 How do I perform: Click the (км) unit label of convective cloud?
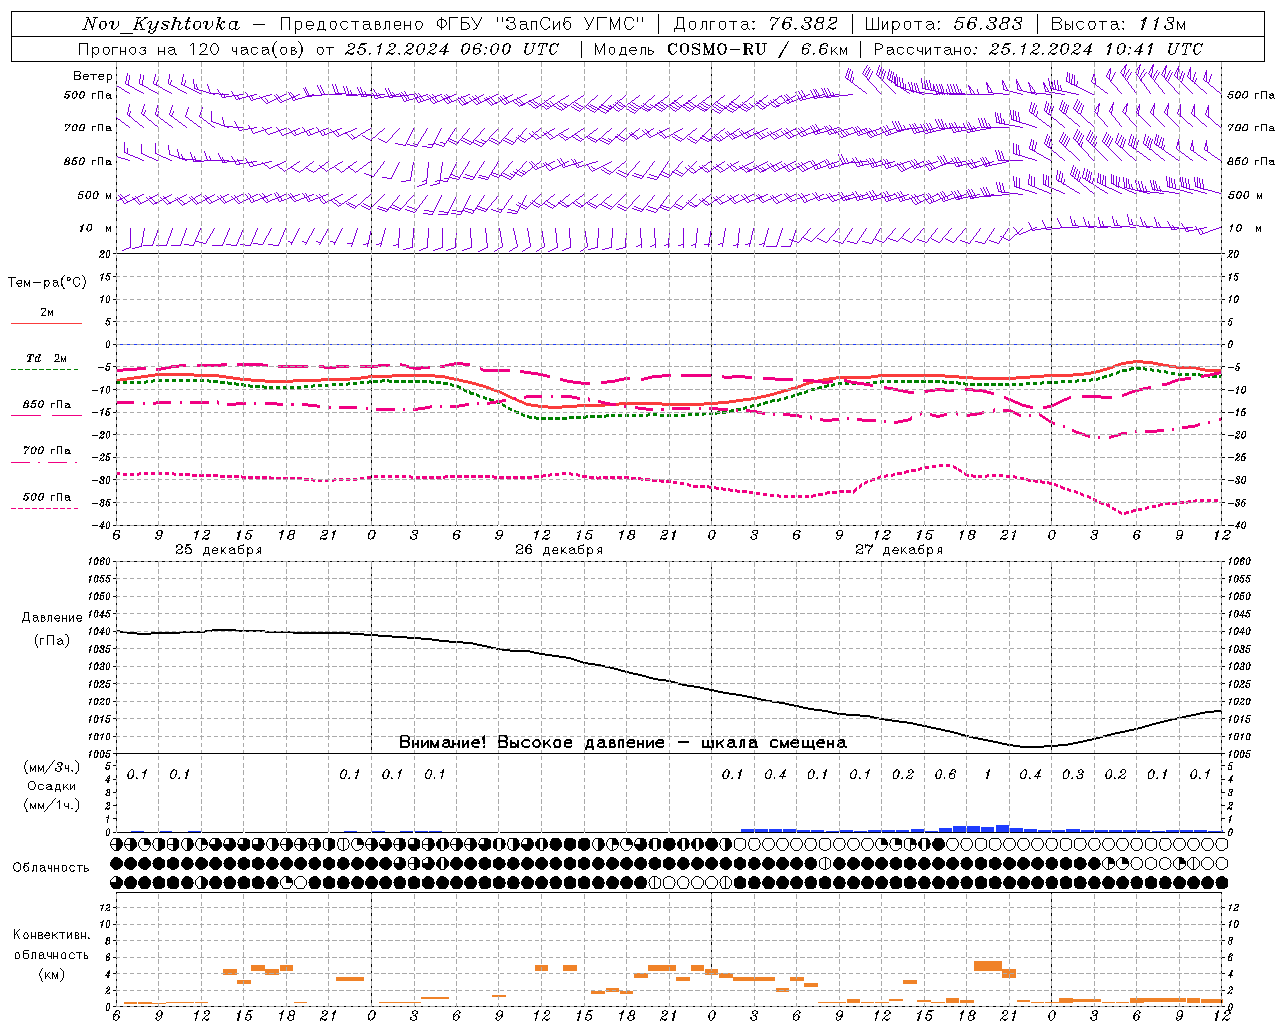51,974
